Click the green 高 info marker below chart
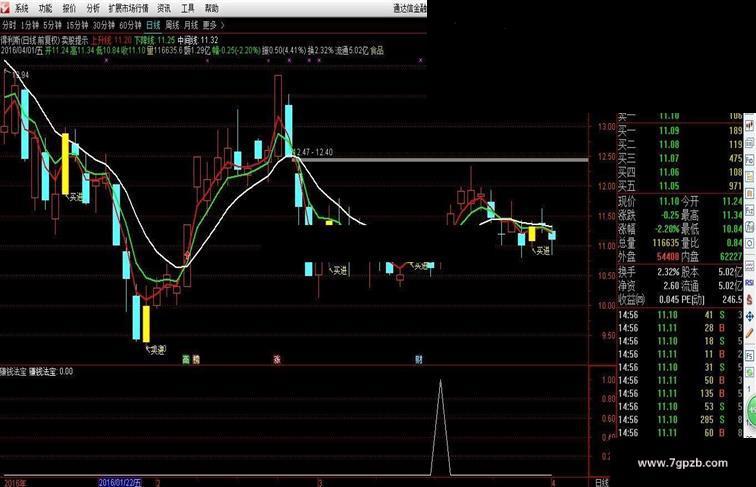Image resolution: width=756 pixels, height=487 pixels. click(x=186, y=359)
